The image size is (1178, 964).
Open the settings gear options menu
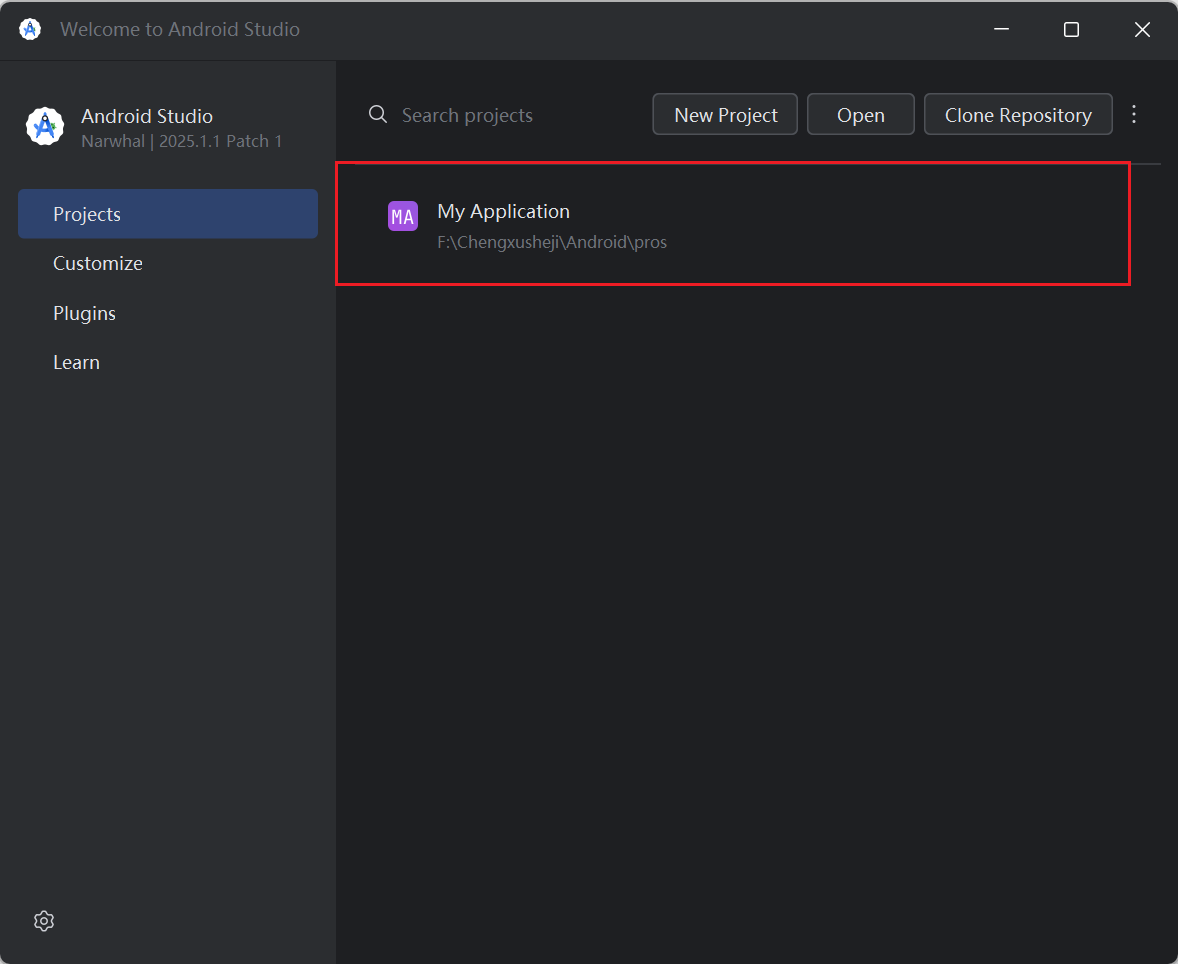click(44, 920)
